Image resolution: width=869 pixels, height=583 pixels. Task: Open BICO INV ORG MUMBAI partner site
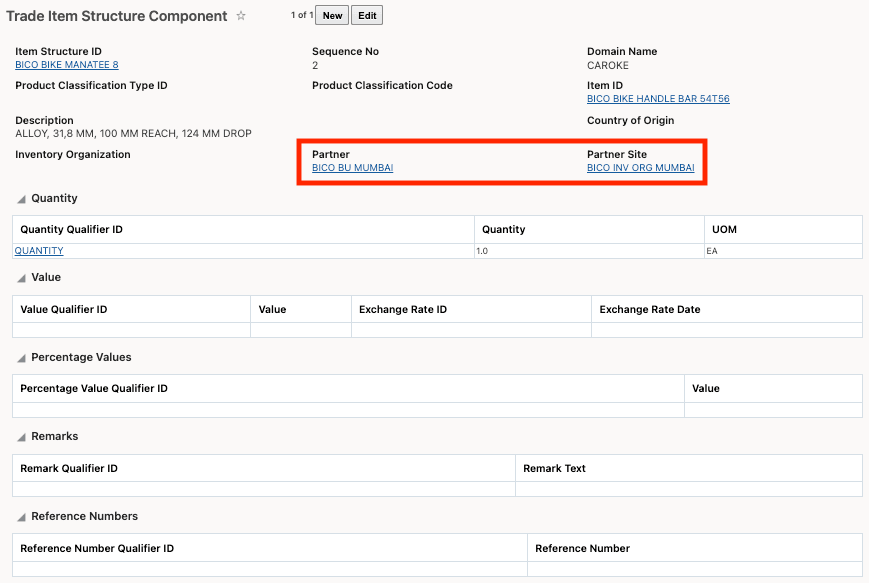click(640, 168)
